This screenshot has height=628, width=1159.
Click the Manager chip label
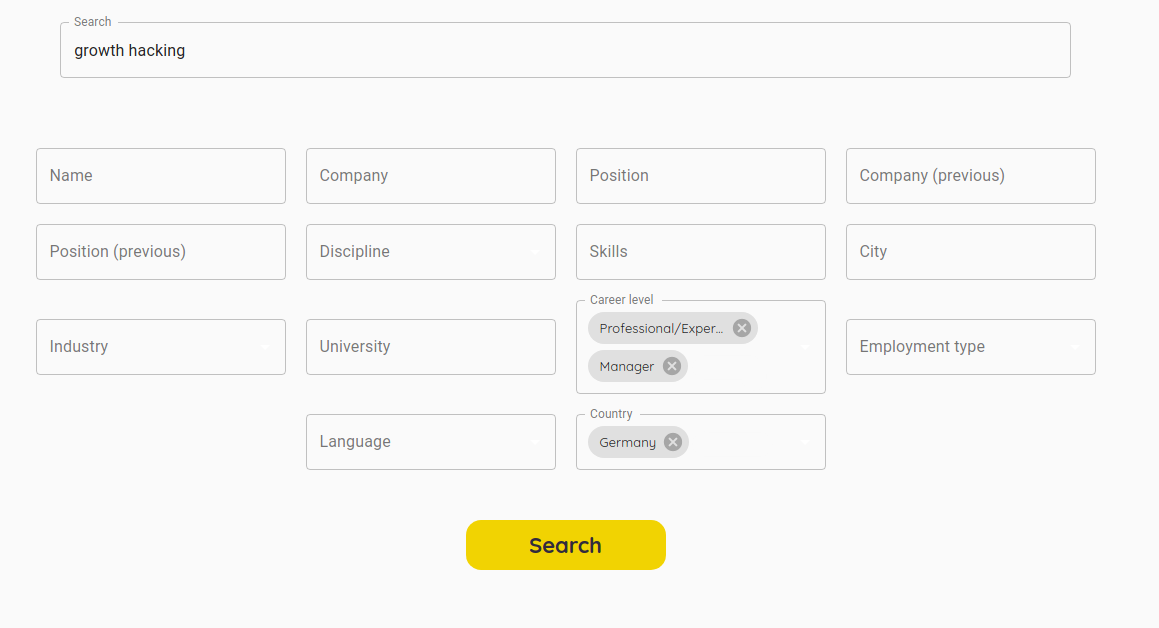(627, 367)
